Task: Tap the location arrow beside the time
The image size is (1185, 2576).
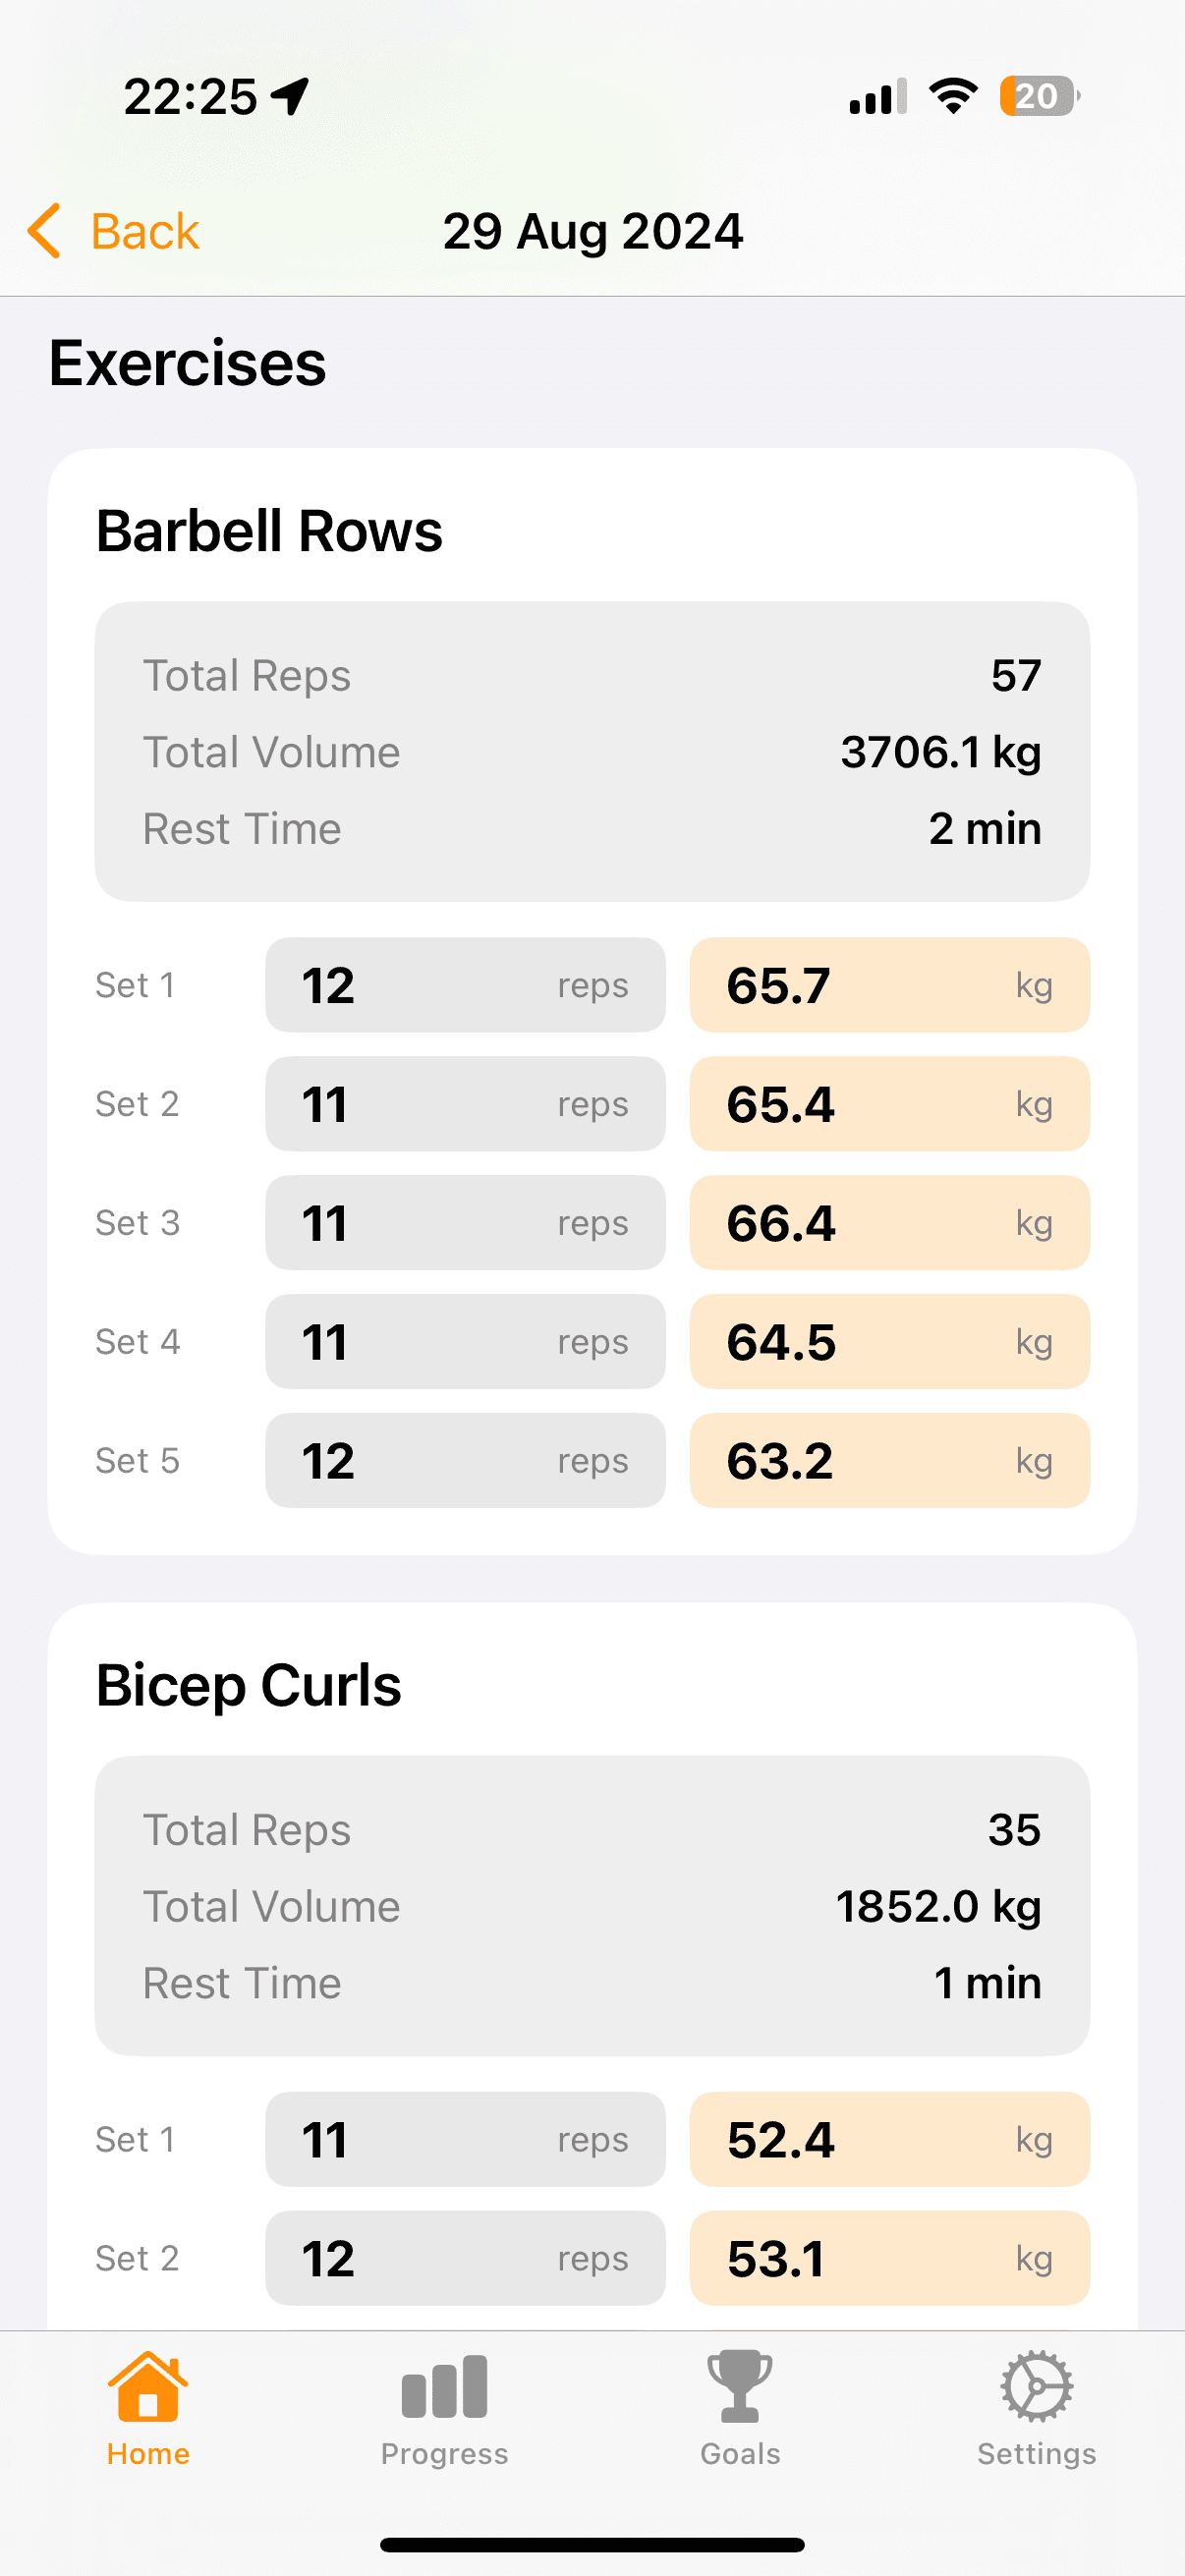Action: (291, 97)
